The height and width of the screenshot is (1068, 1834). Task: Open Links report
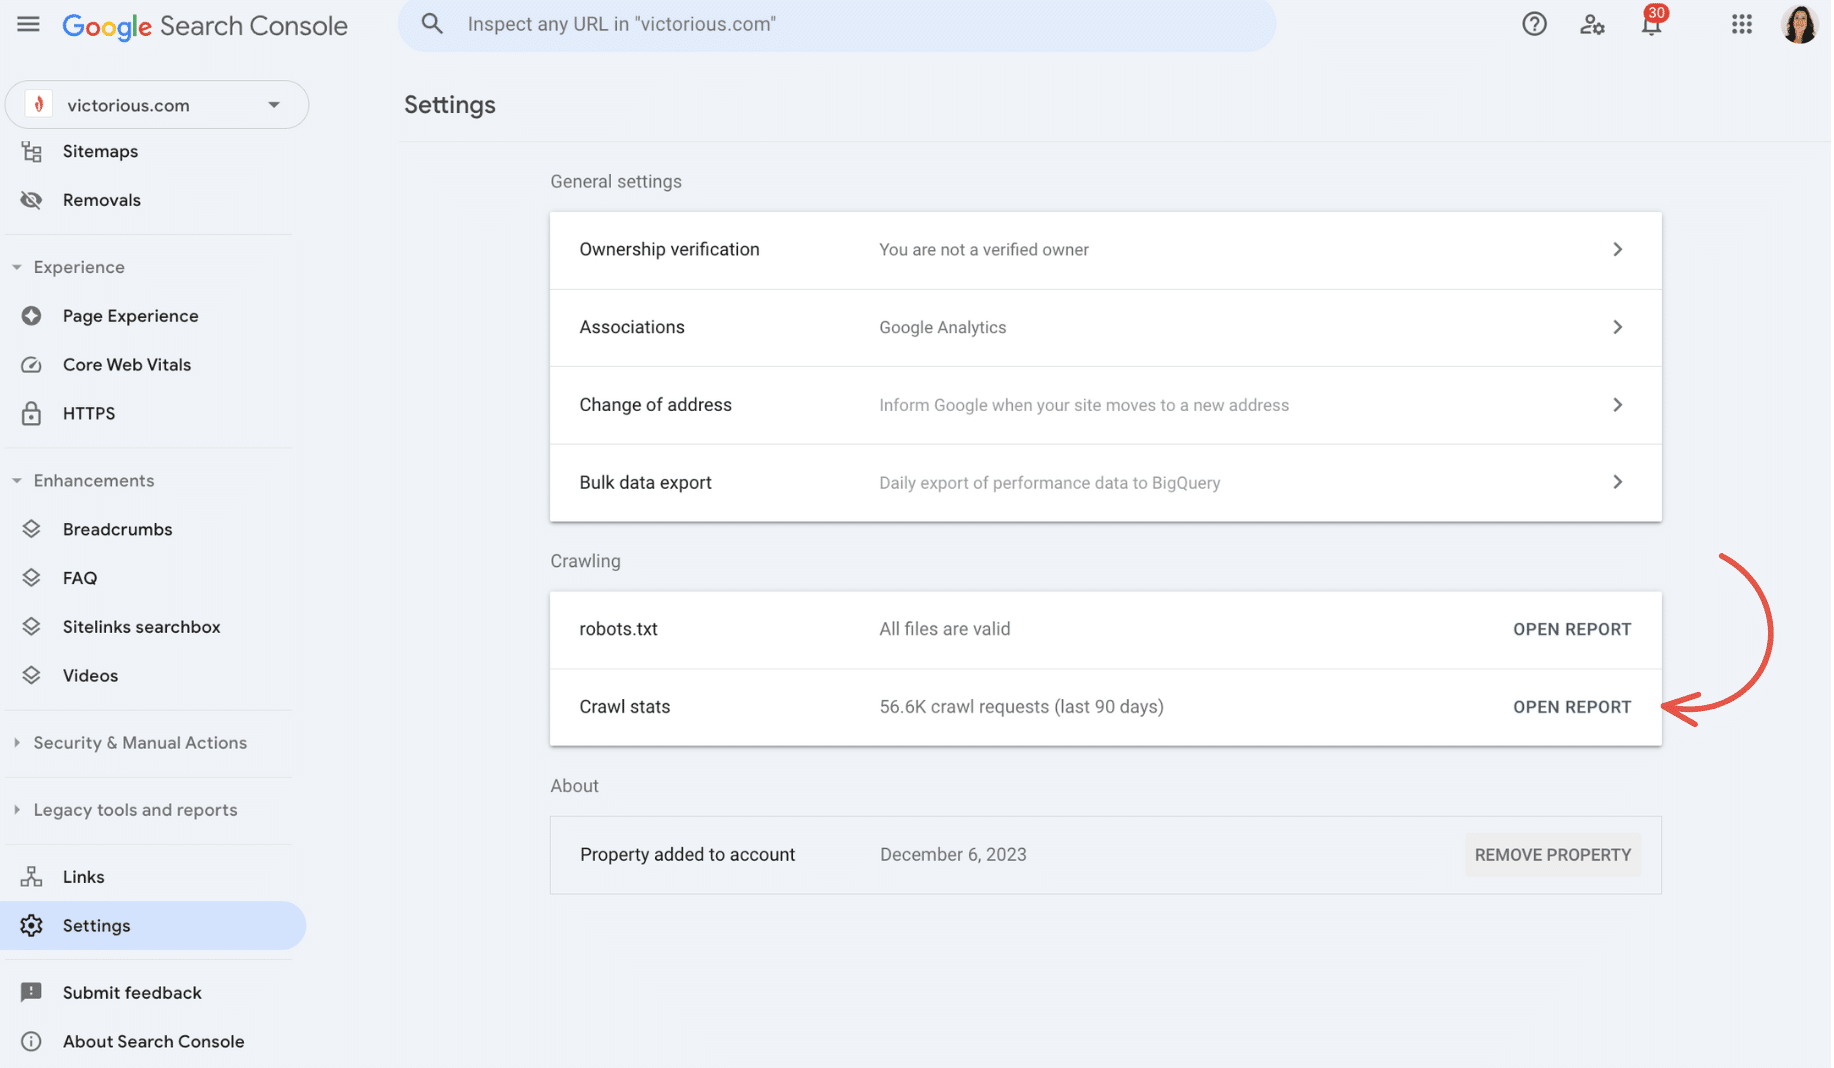click(x=84, y=877)
